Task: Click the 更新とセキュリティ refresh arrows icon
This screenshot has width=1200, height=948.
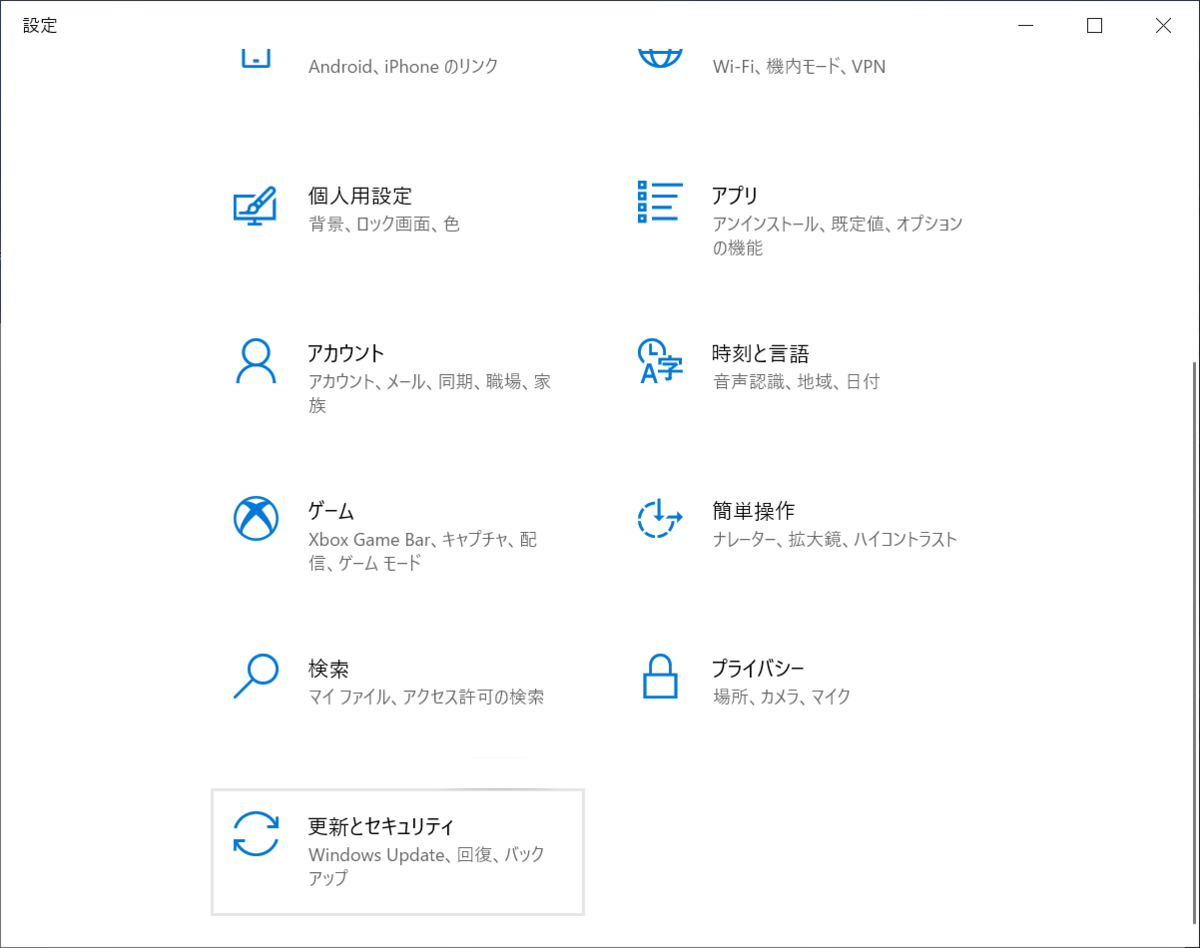Action: tap(255, 834)
